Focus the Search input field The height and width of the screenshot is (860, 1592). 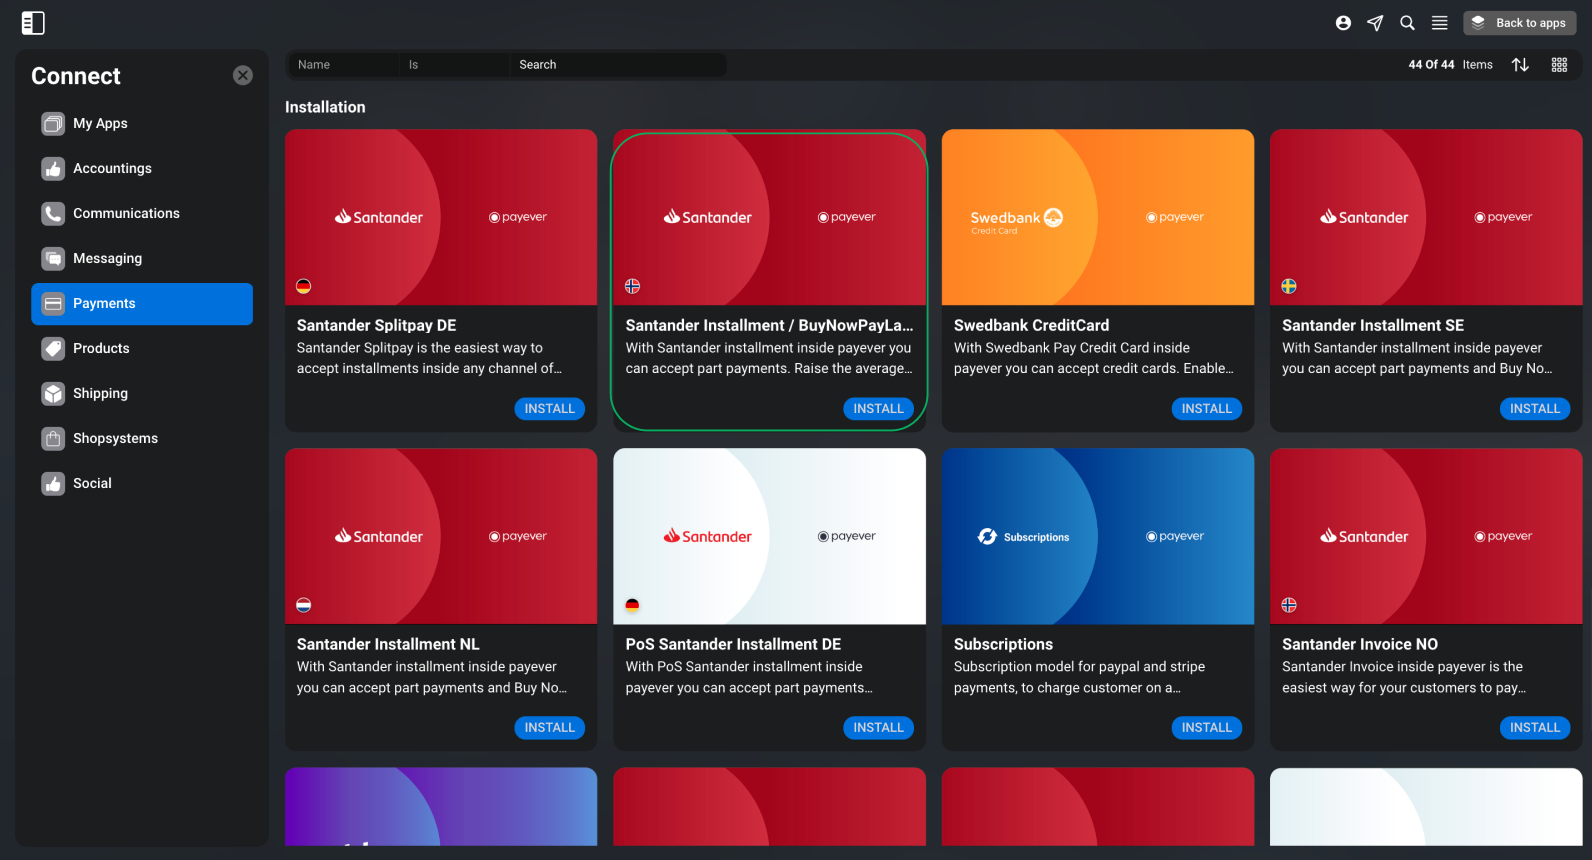[x=618, y=65]
